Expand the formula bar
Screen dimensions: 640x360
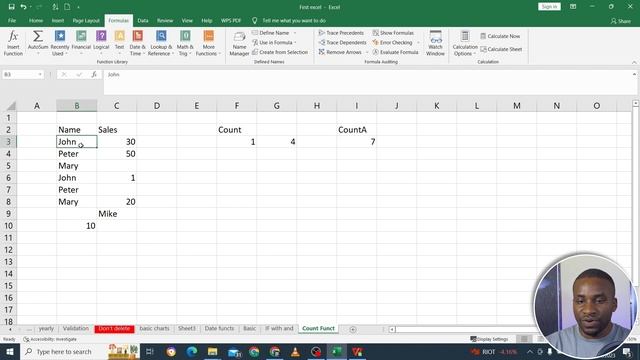coord(634,74)
